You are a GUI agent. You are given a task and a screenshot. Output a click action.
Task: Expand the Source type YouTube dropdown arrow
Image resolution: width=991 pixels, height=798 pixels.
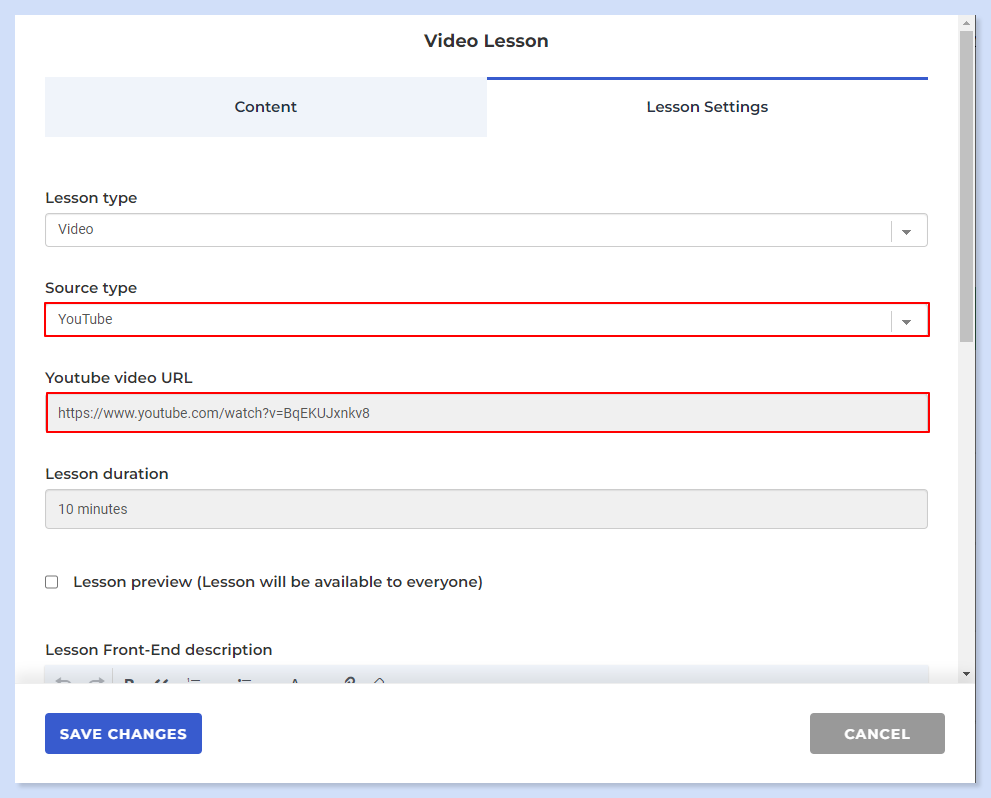[906, 321]
